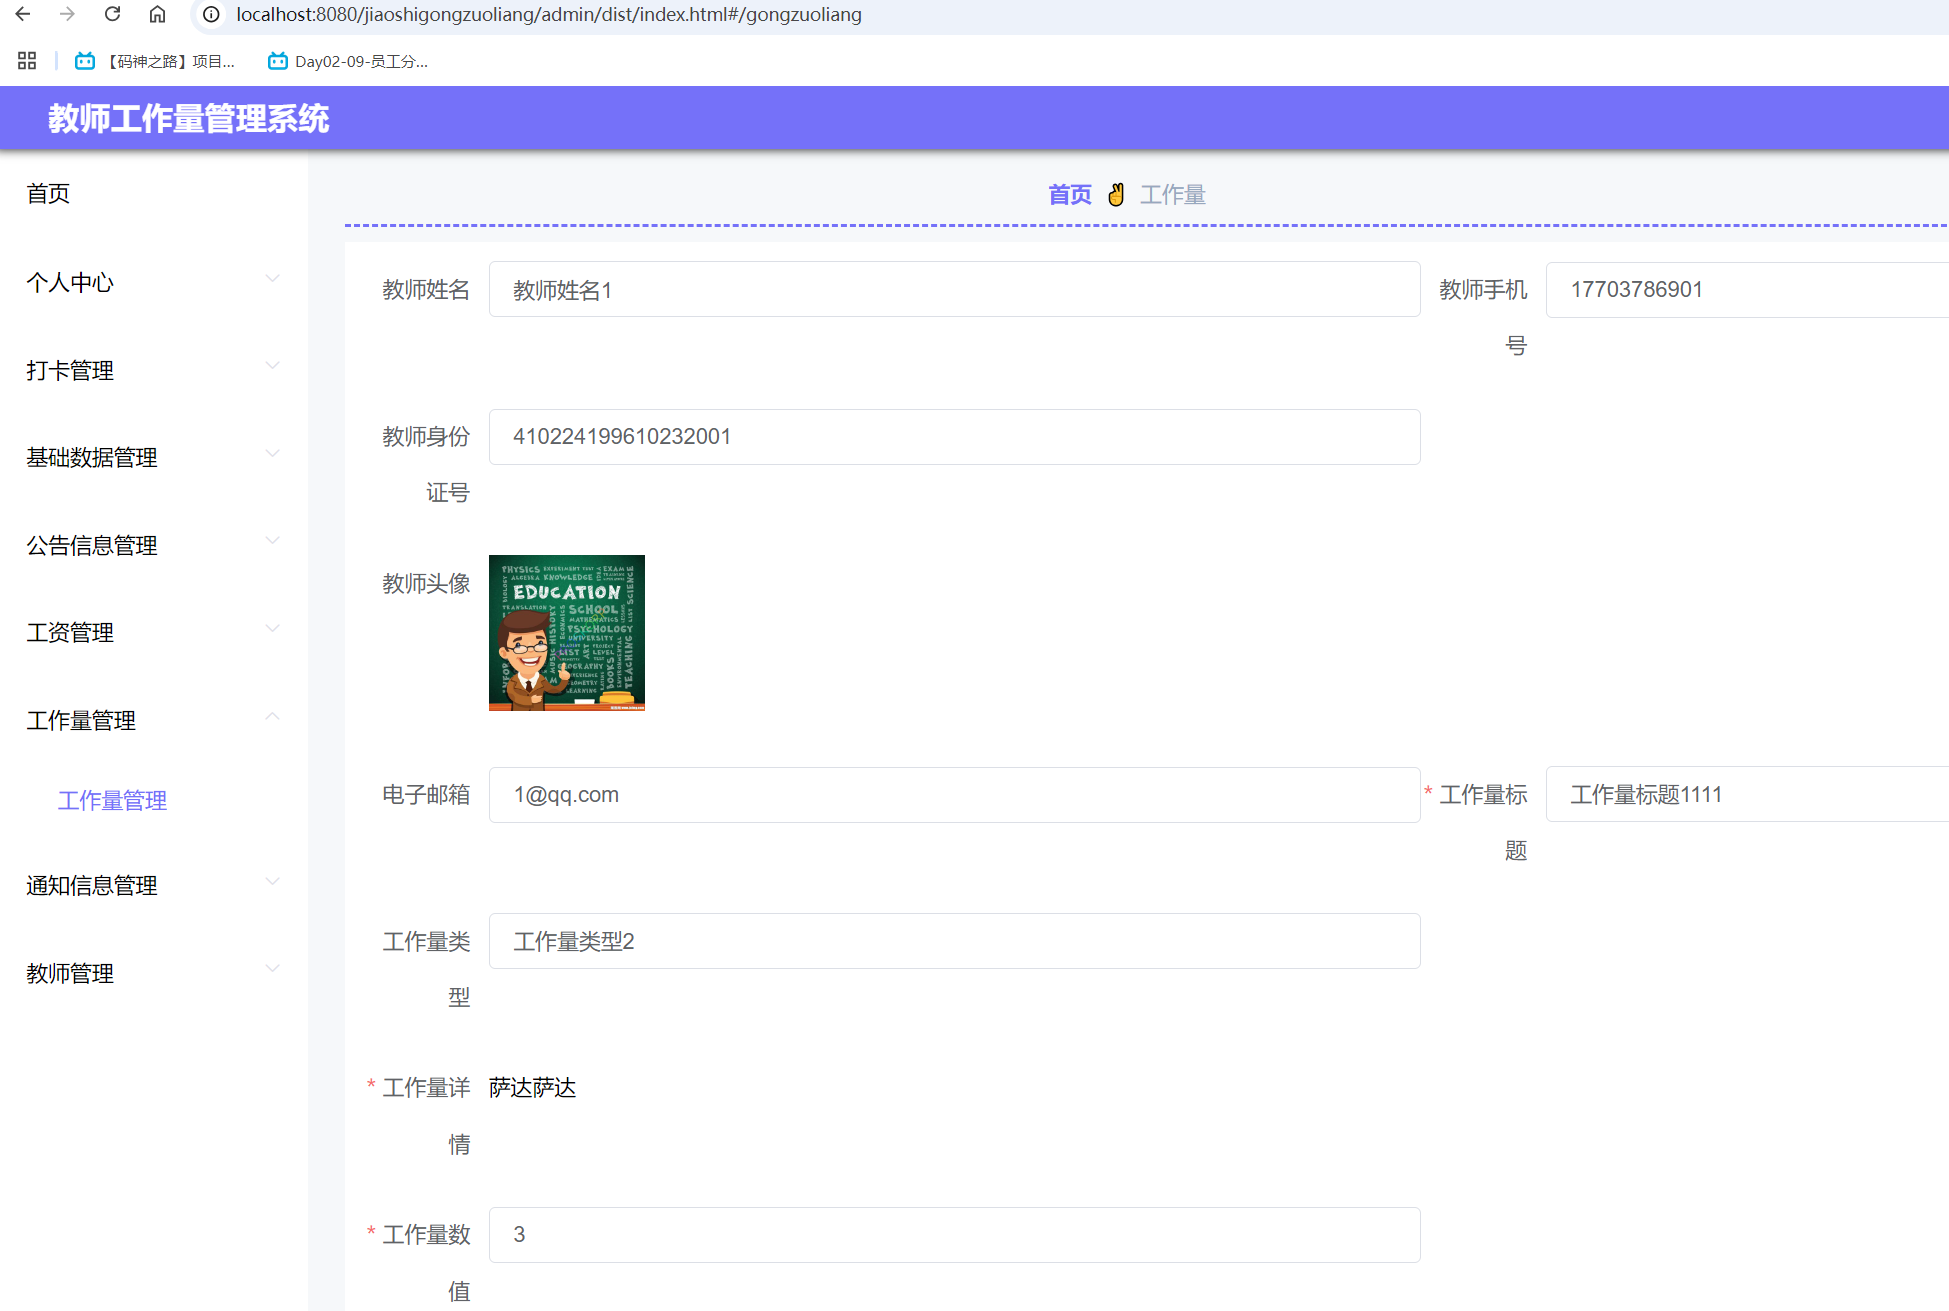Screen dimensions: 1949x1311
Task: Open the apps grid icon in bookmarks bar
Action: coord(26,60)
